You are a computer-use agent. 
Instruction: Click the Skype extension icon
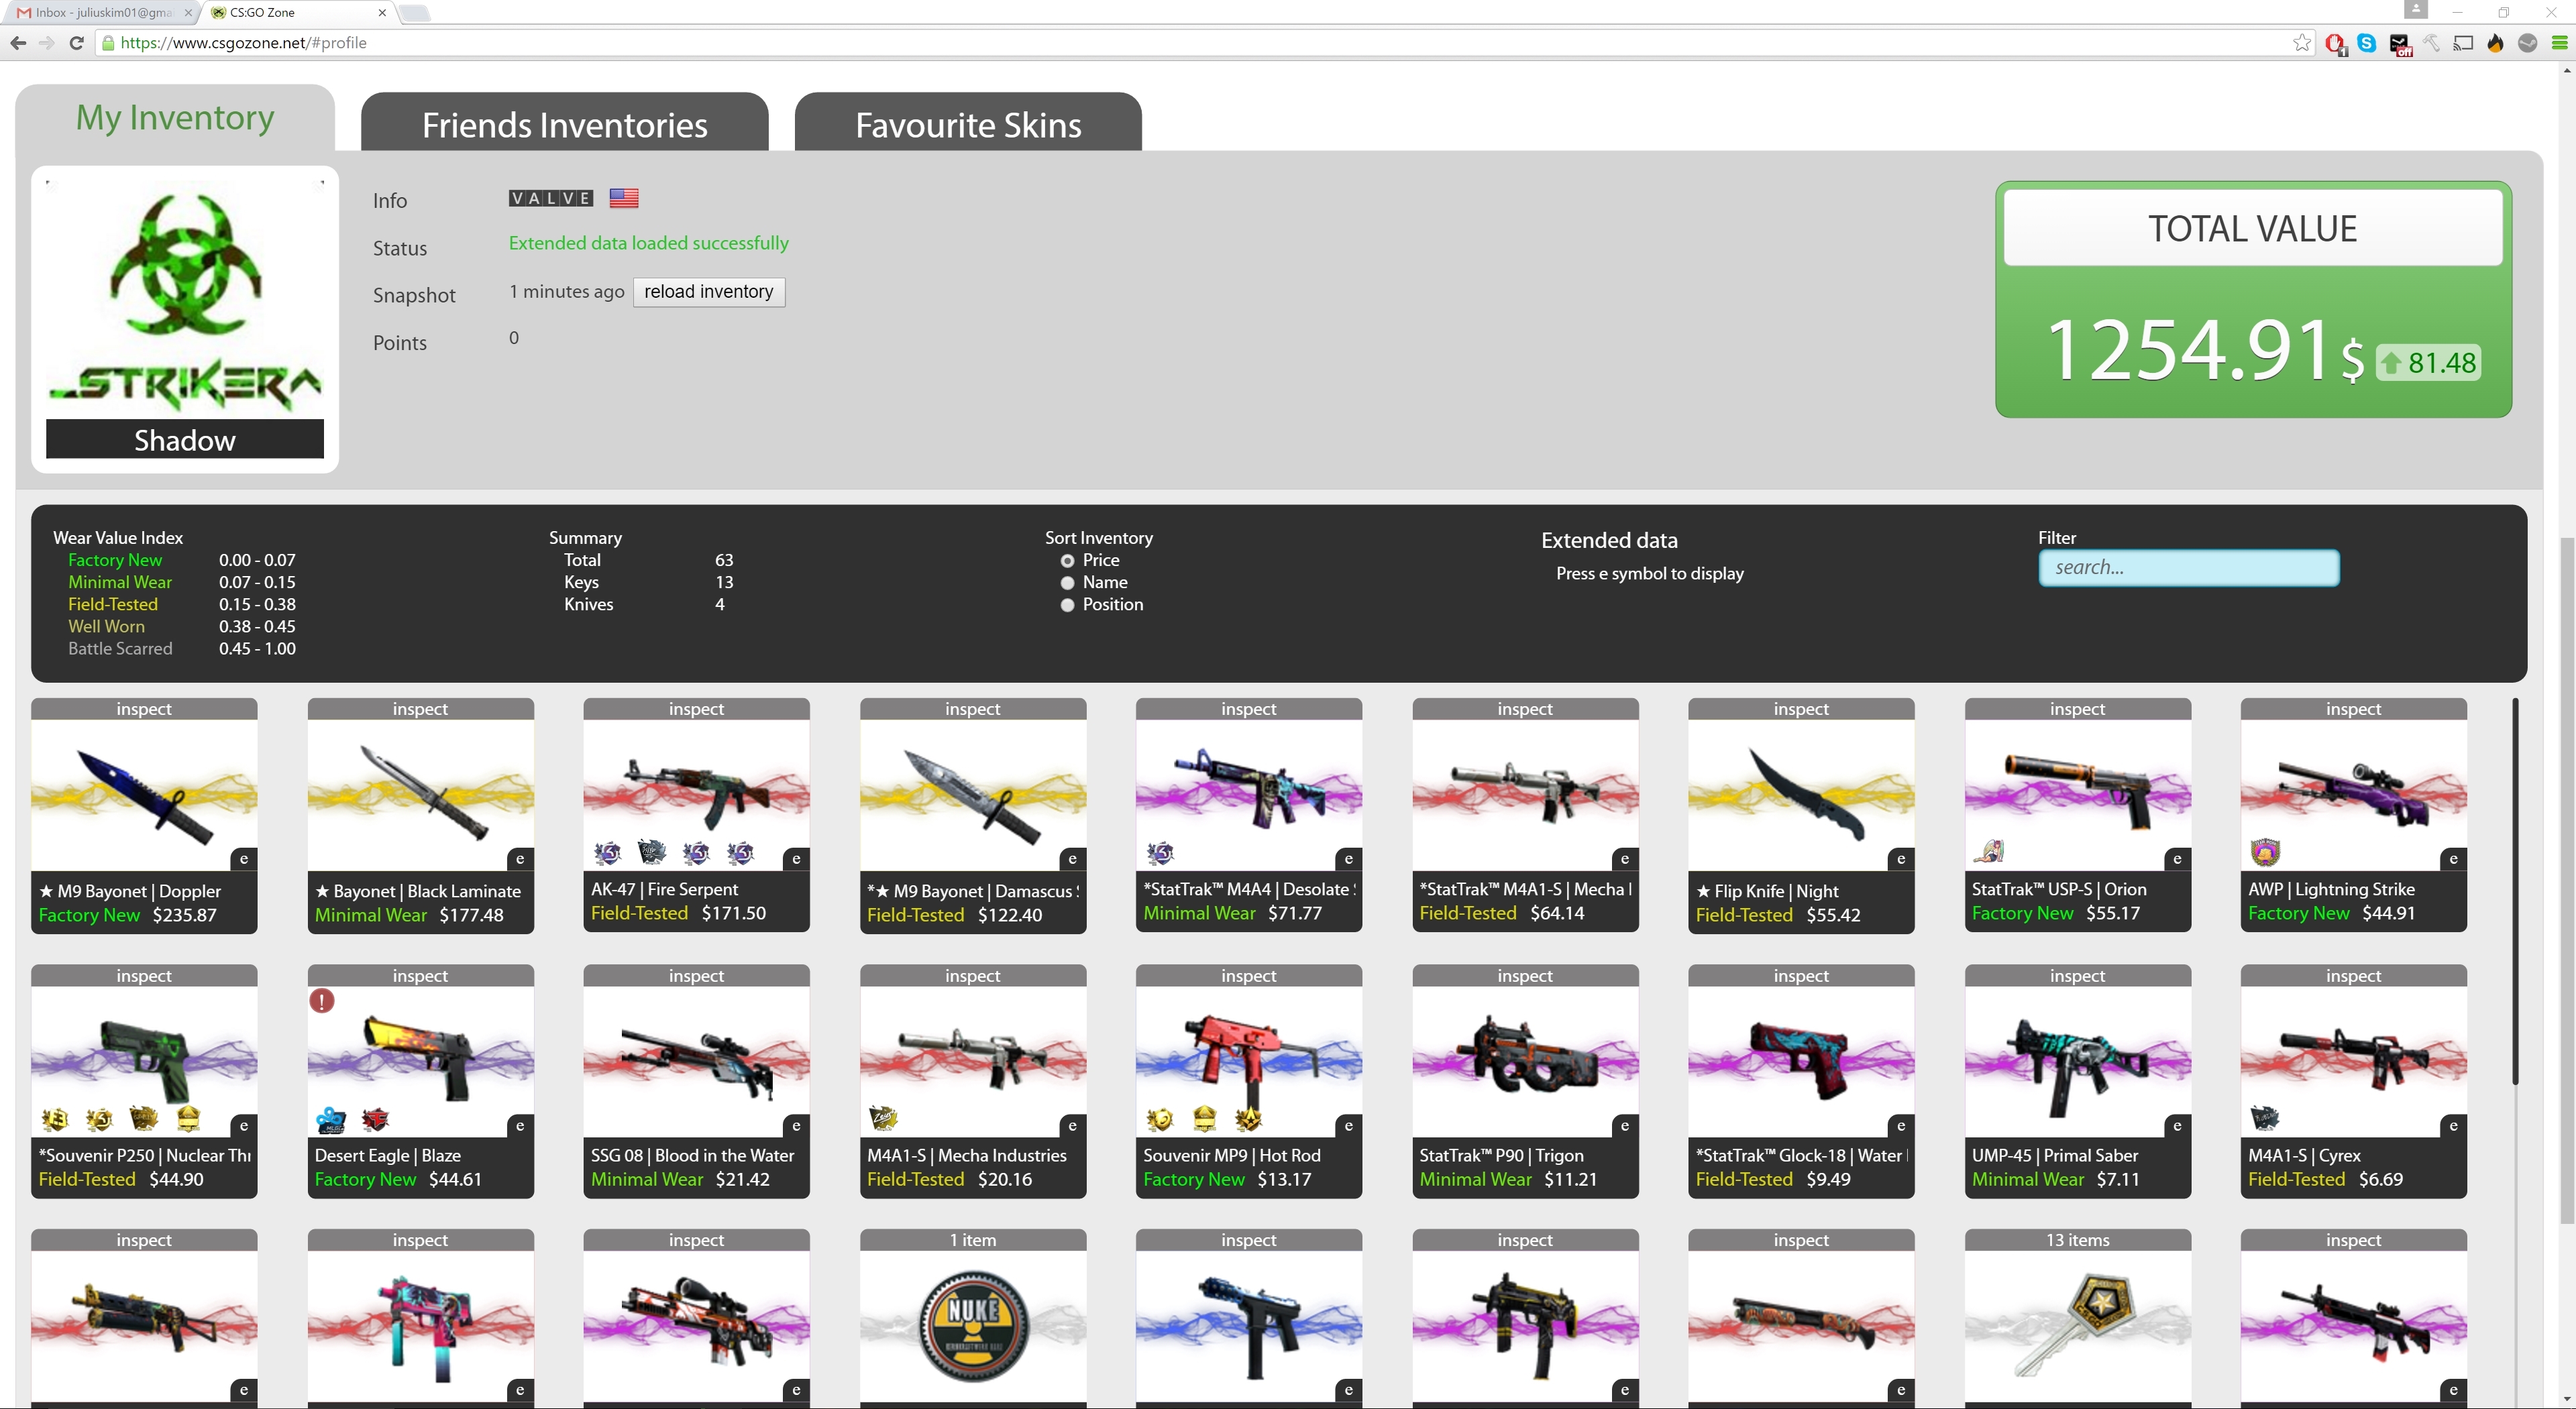pos(2366,43)
